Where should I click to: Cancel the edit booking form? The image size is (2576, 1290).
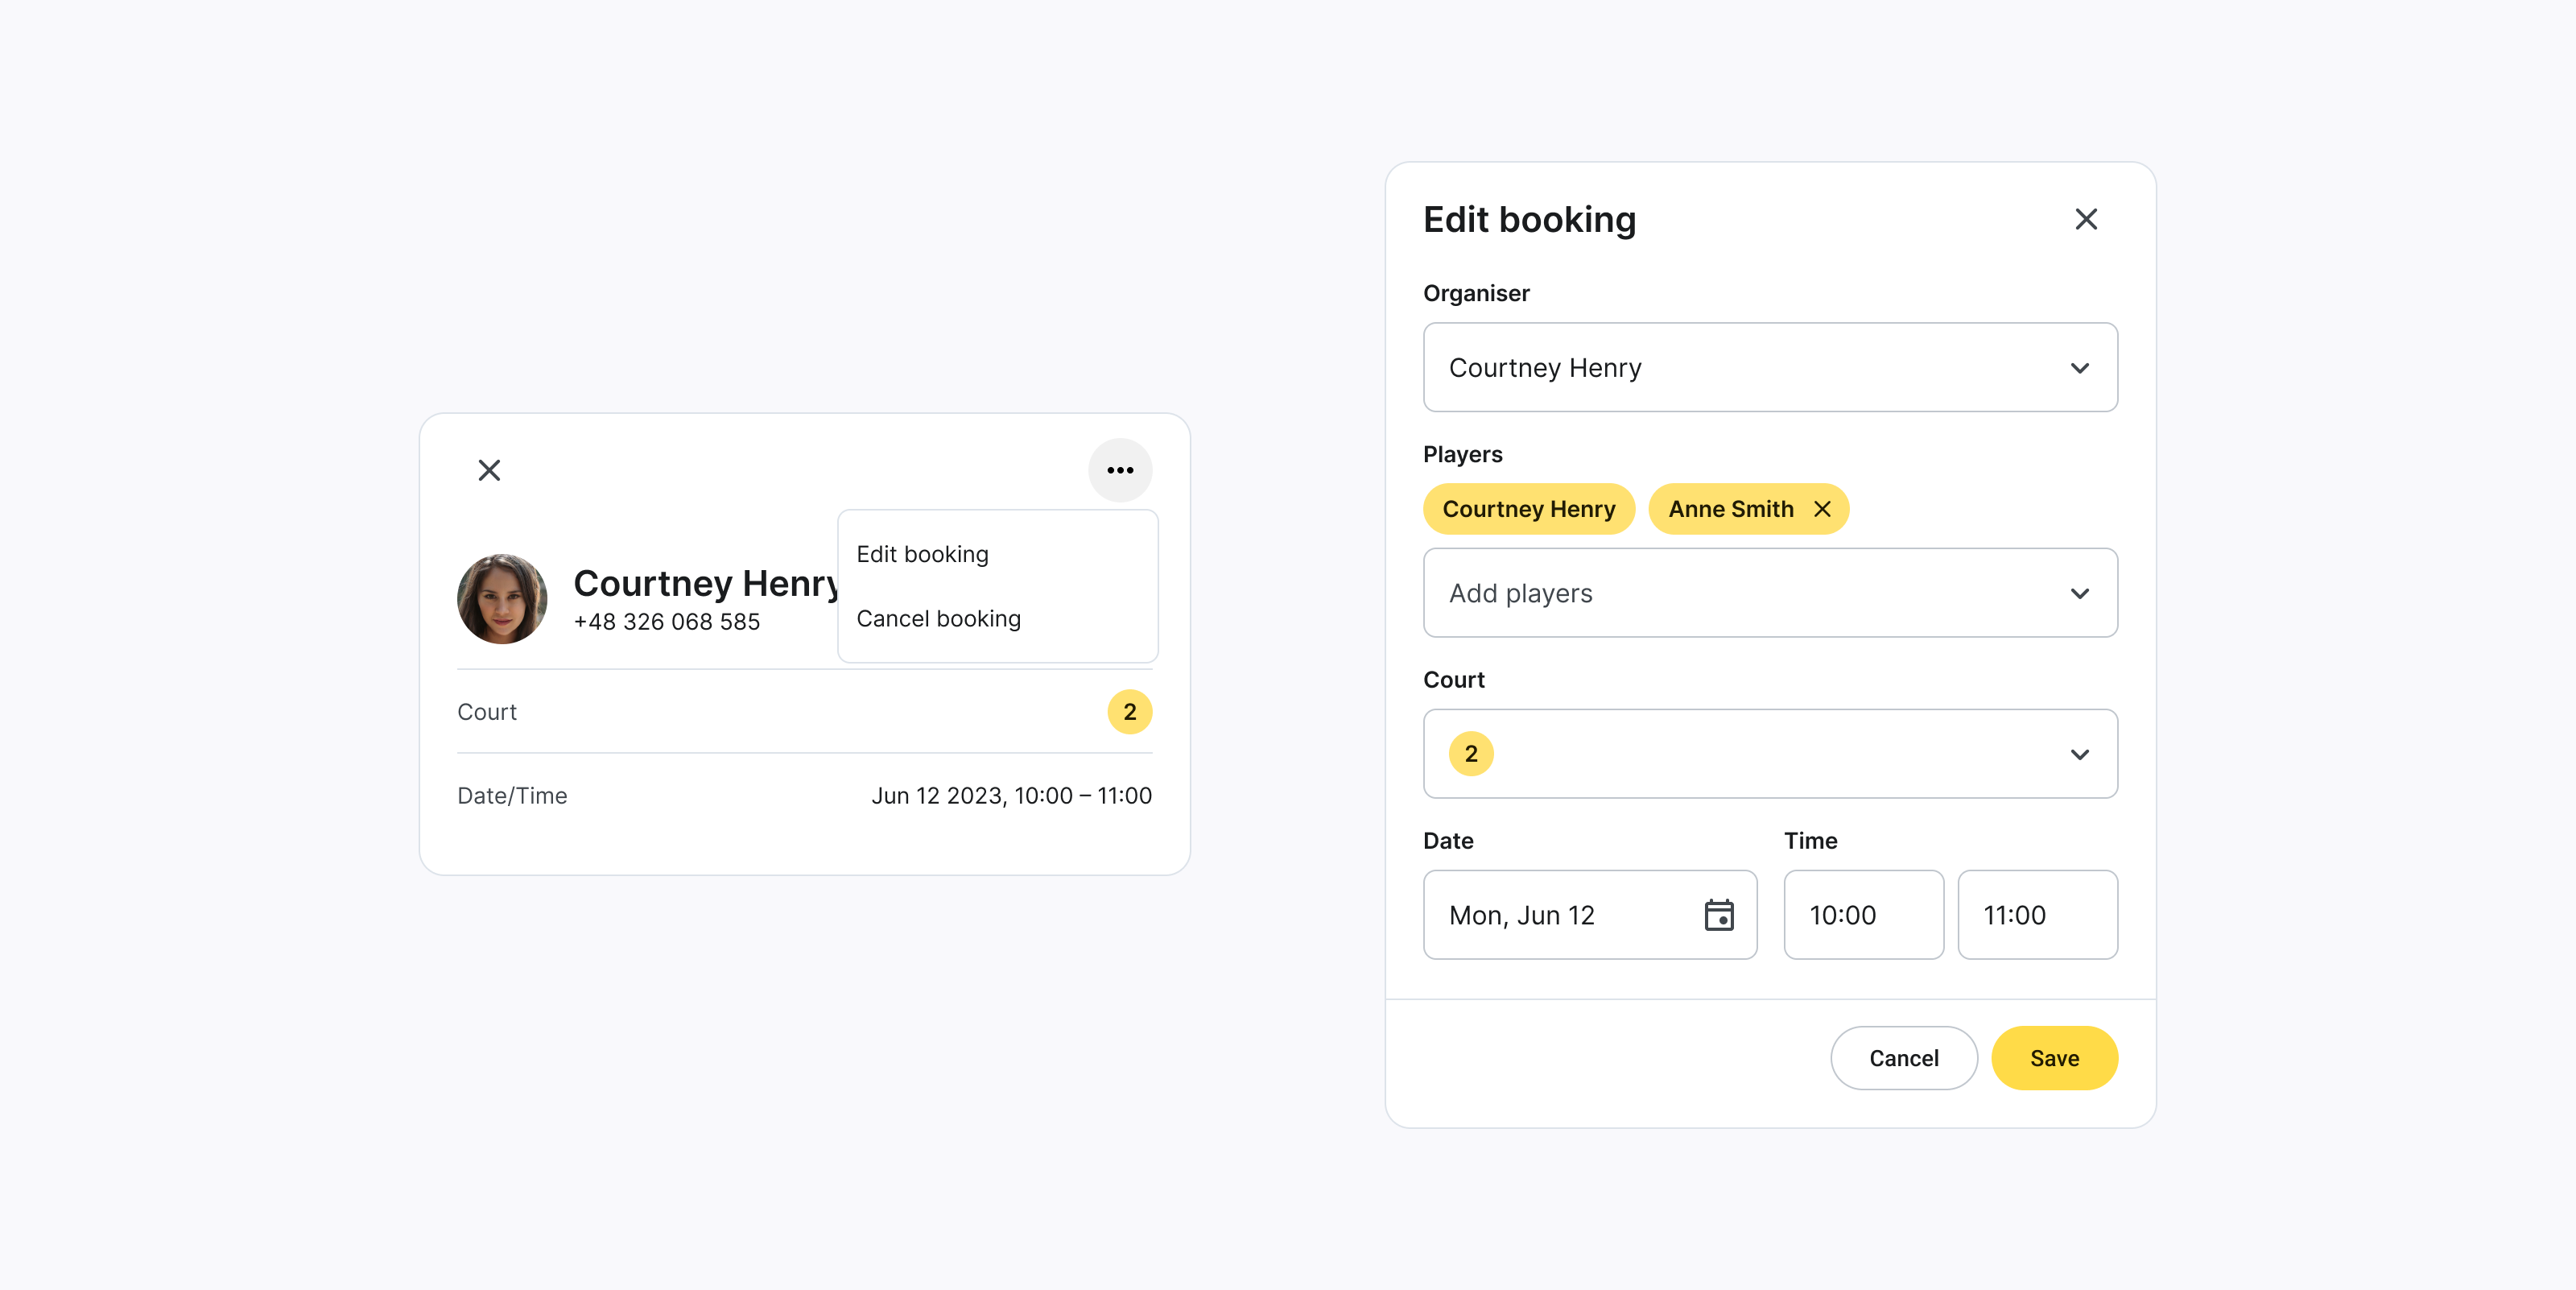(1903, 1058)
